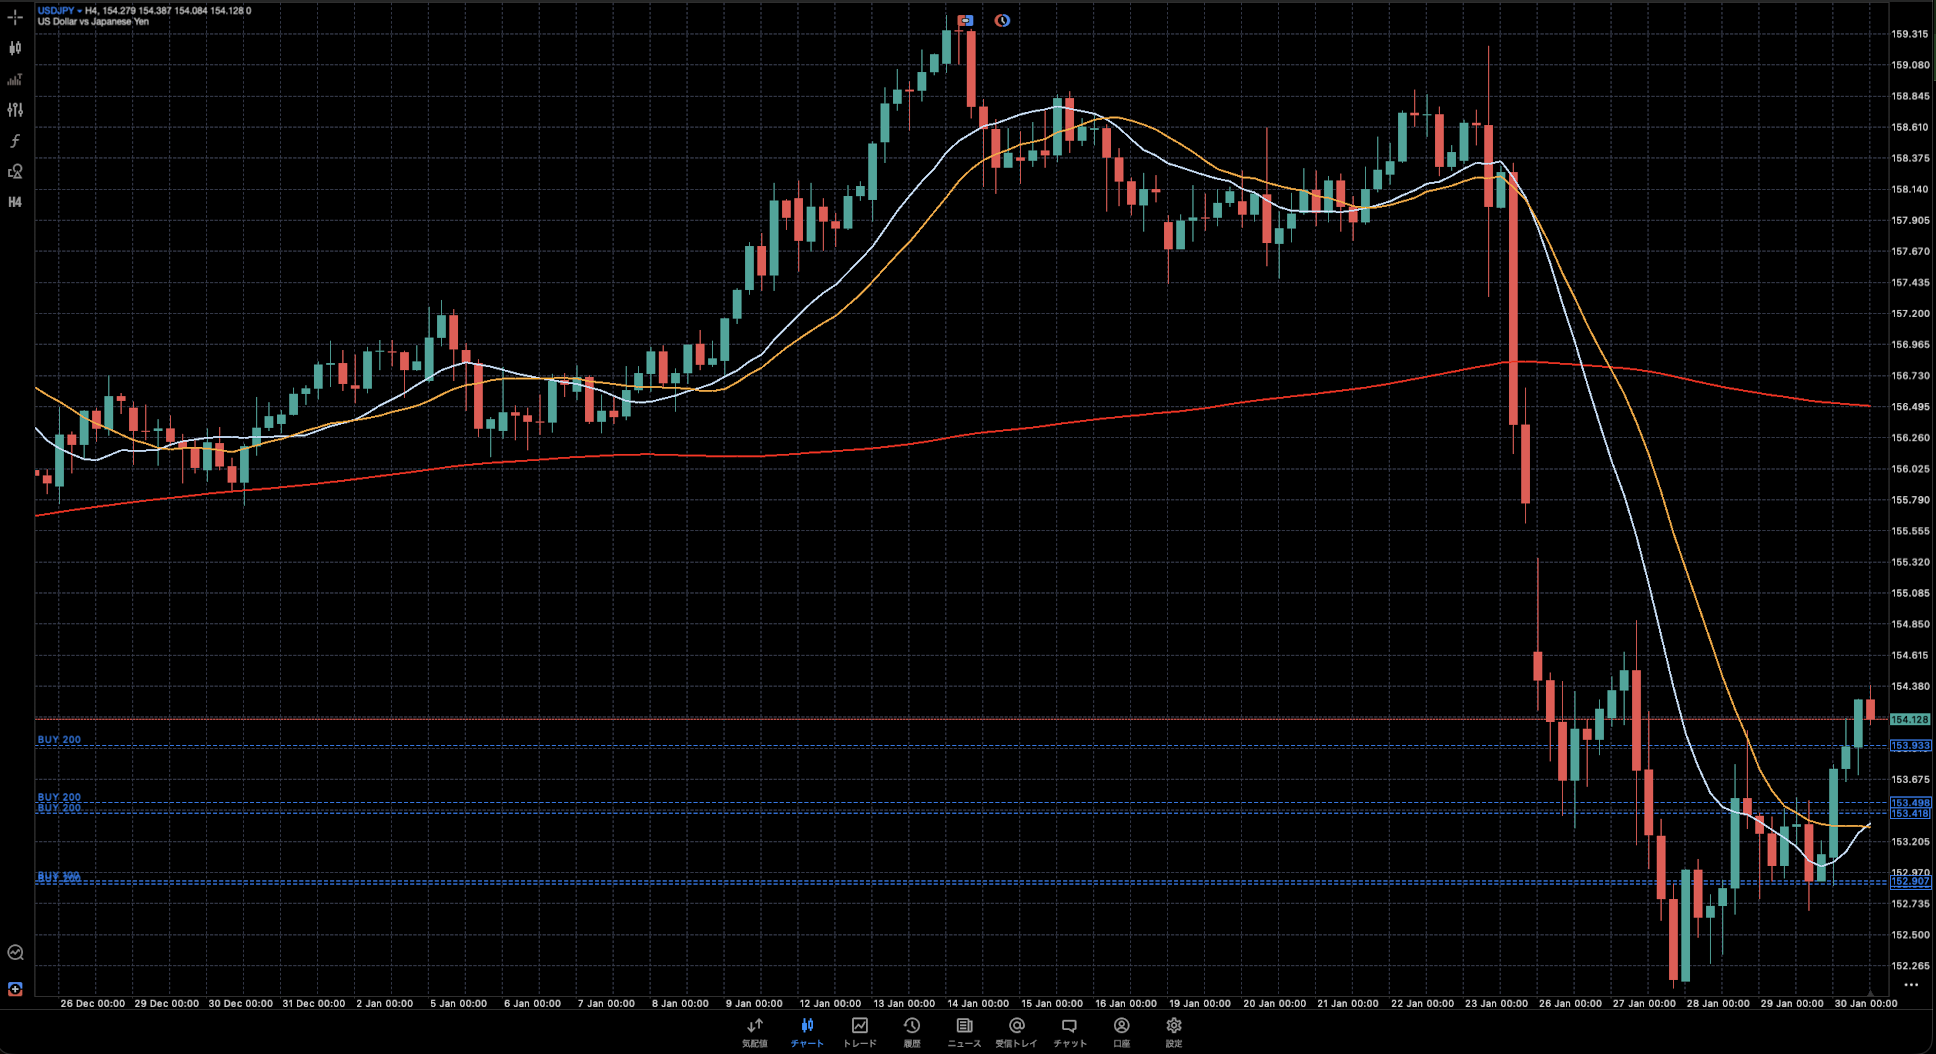
Task: Click the BUY 200 order line at 153.933
Action: (x=59, y=741)
